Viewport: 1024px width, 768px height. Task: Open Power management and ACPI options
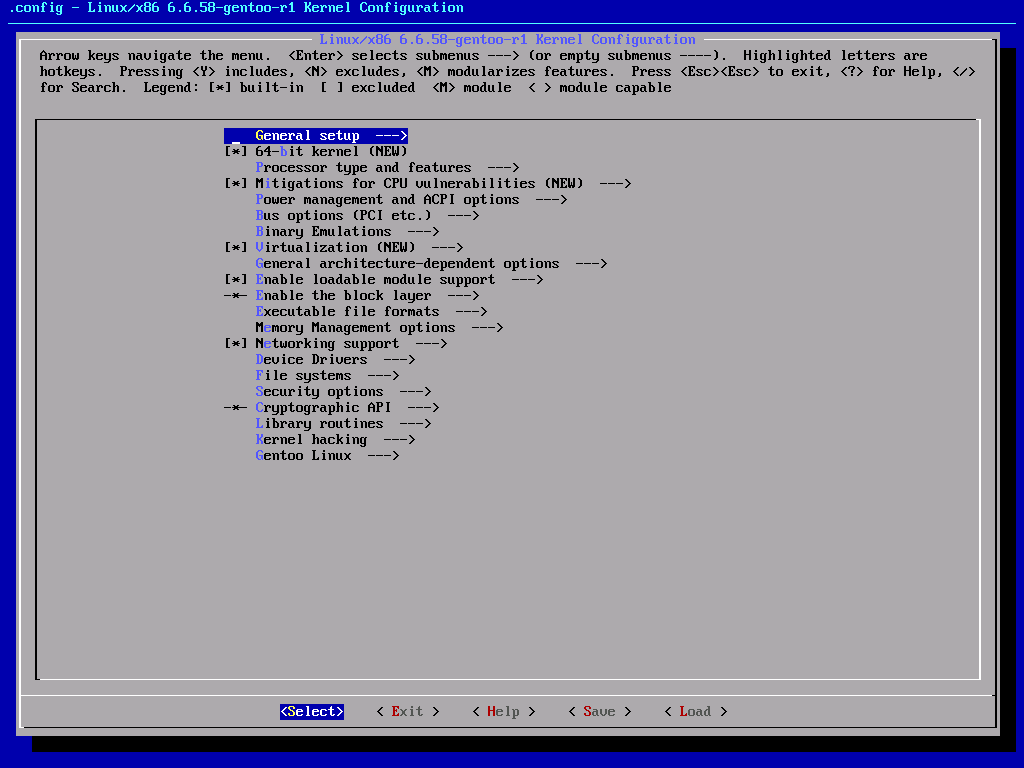coord(411,200)
